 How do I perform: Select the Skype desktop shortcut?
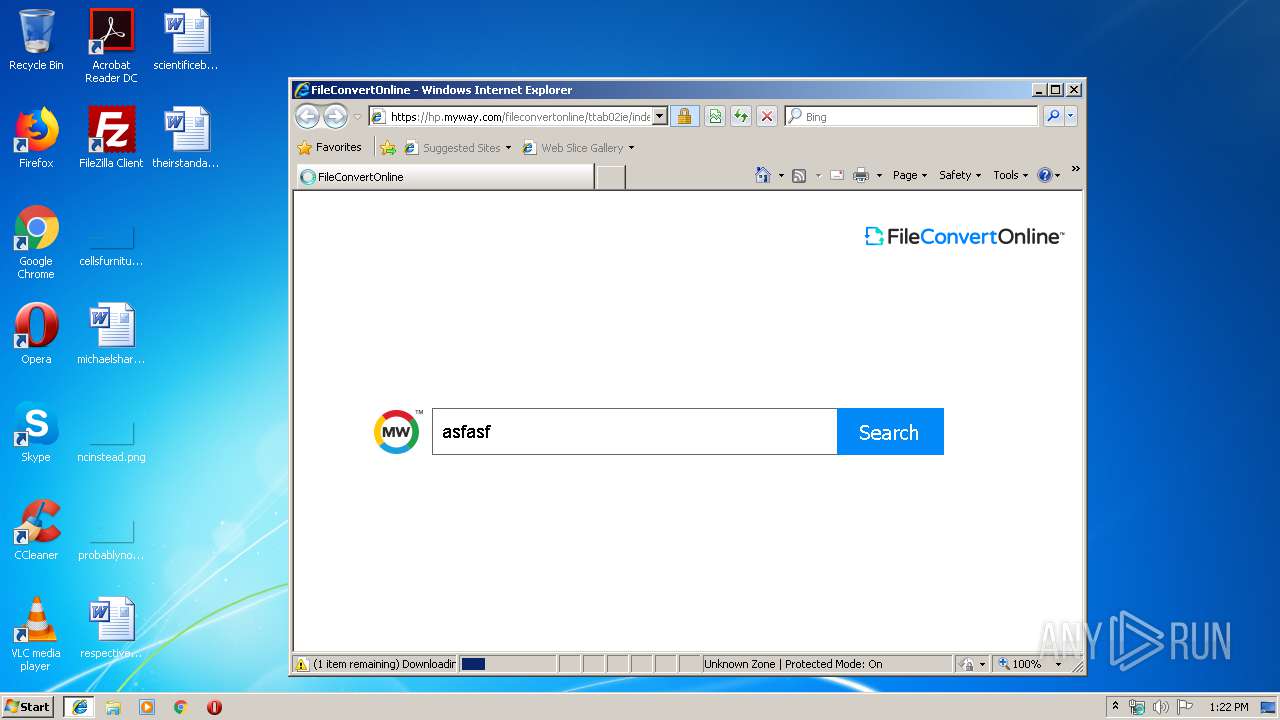pyautogui.click(x=36, y=432)
